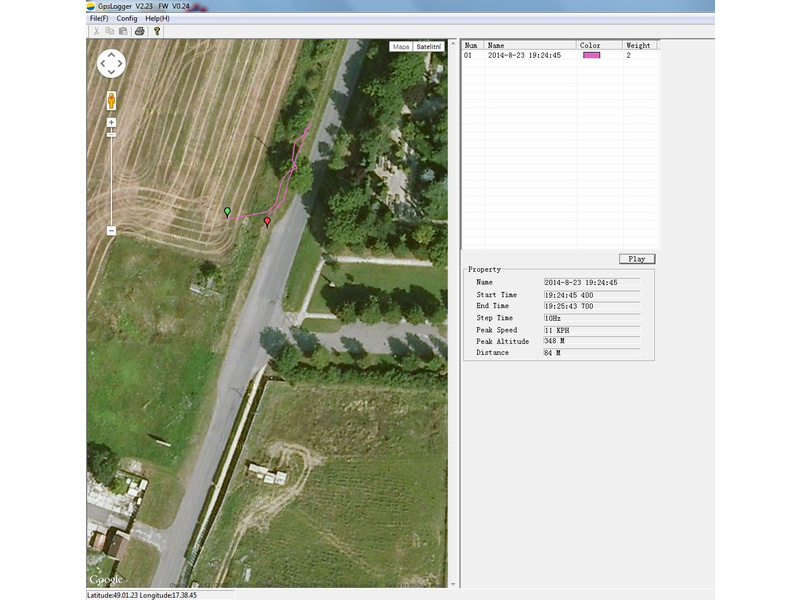Select track 2014-8-23 19:24:45 in list

pyautogui.click(x=524, y=56)
